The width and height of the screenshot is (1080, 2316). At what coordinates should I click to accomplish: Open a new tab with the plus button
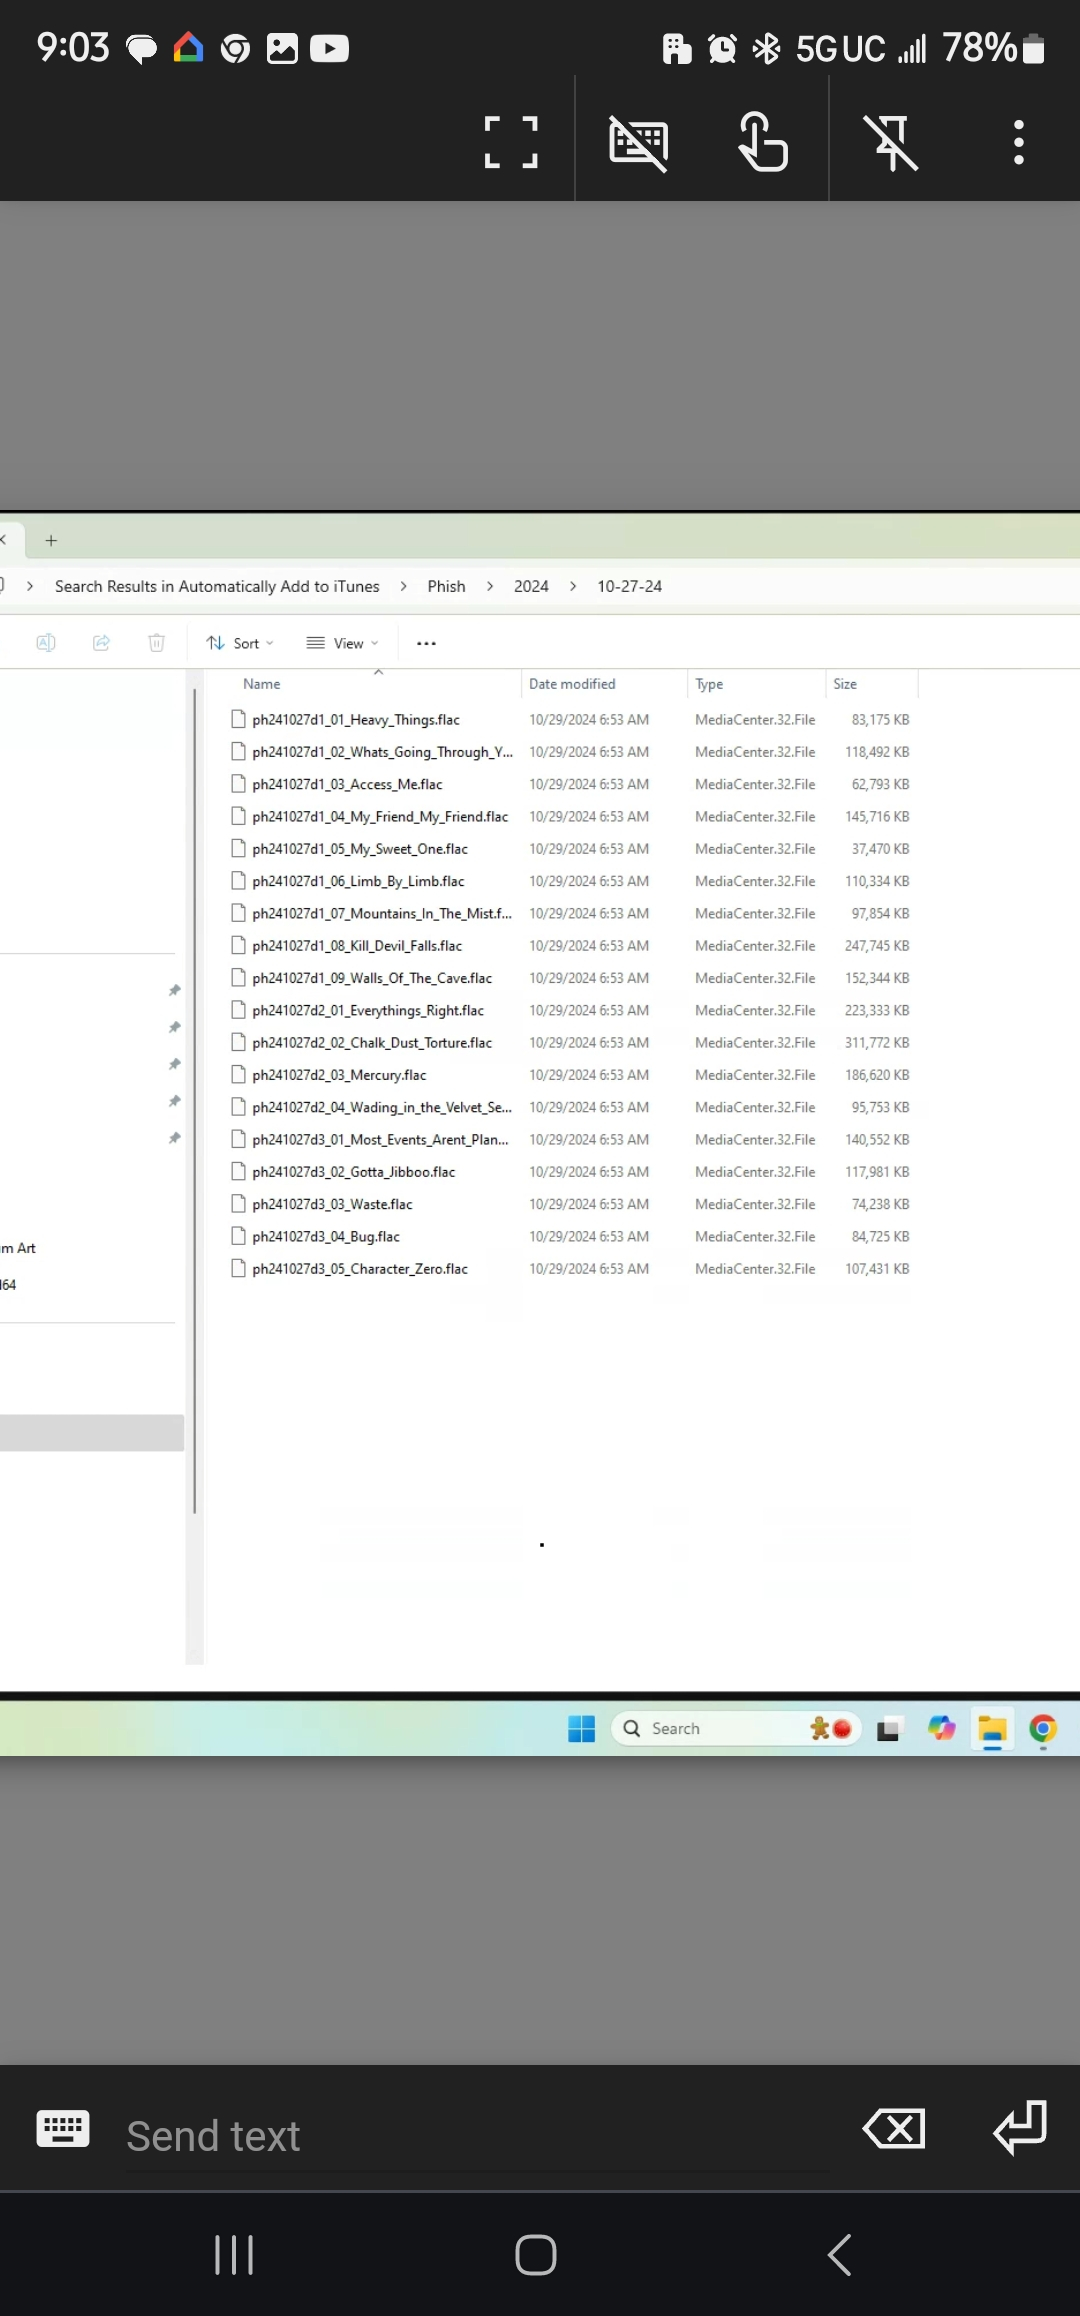pos(51,540)
